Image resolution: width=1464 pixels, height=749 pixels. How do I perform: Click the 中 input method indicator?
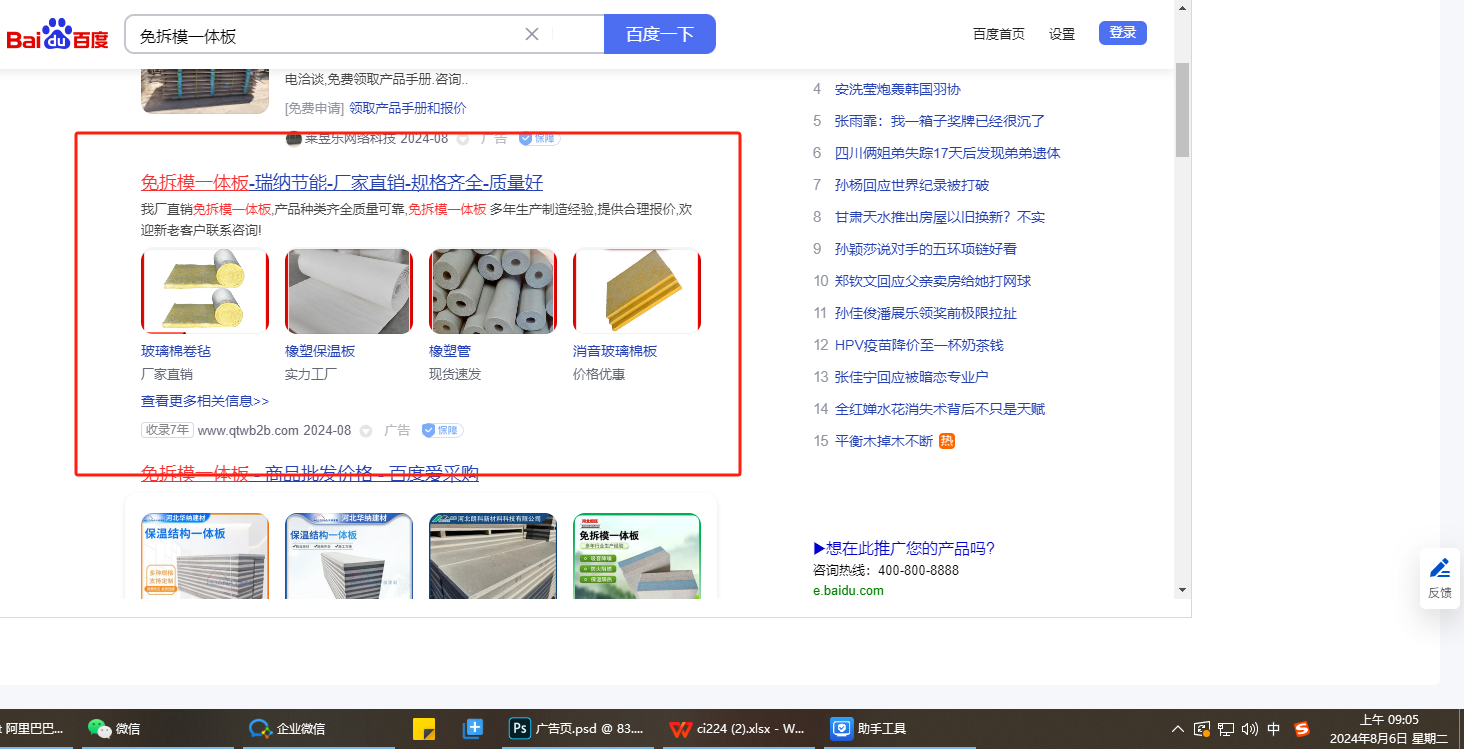pyautogui.click(x=1274, y=729)
